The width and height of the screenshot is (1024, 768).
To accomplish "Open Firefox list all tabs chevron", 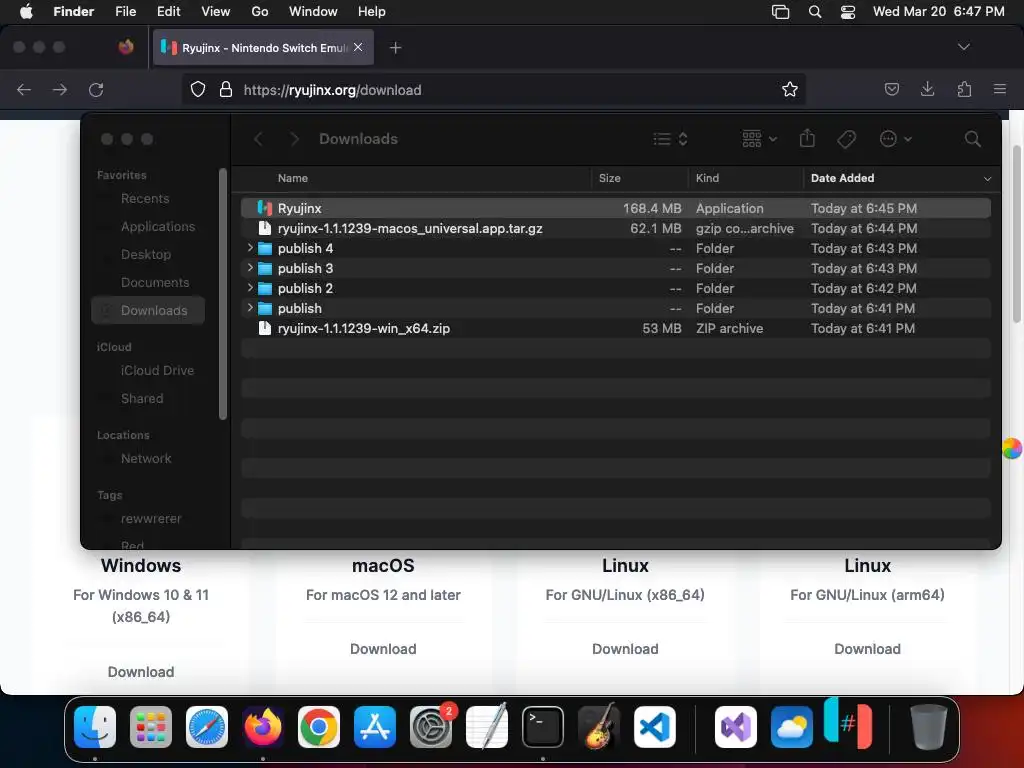I will click(963, 47).
